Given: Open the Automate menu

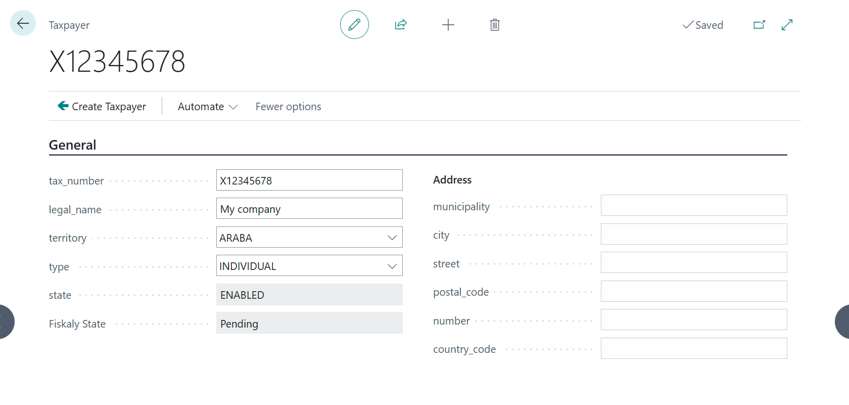Looking at the screenshot, I should (207, 107).
